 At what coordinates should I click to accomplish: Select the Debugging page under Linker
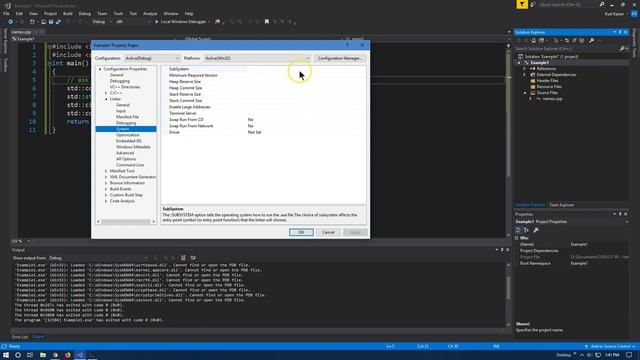[126, 123]
